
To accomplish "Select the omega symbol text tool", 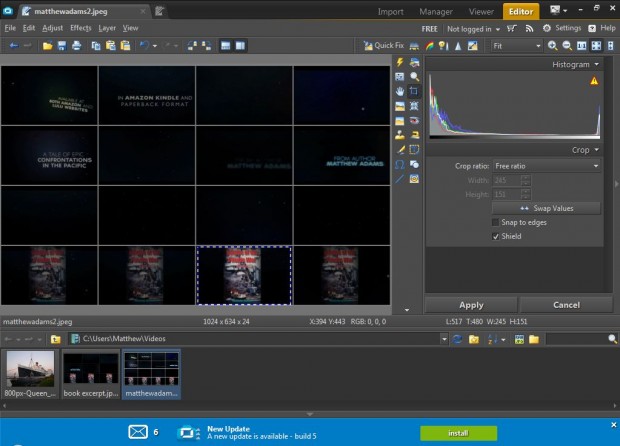I will point(400,164).
